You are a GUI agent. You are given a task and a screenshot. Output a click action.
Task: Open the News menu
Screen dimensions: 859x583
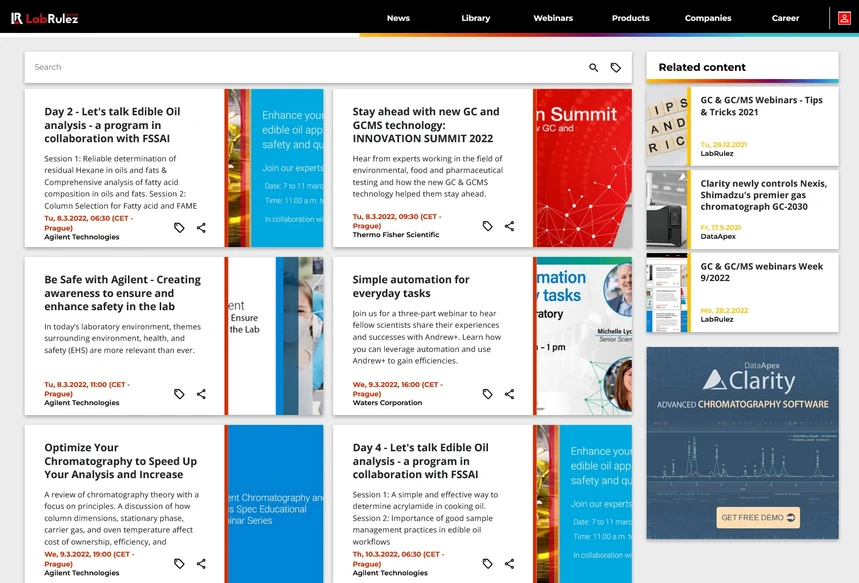(398, 18)
